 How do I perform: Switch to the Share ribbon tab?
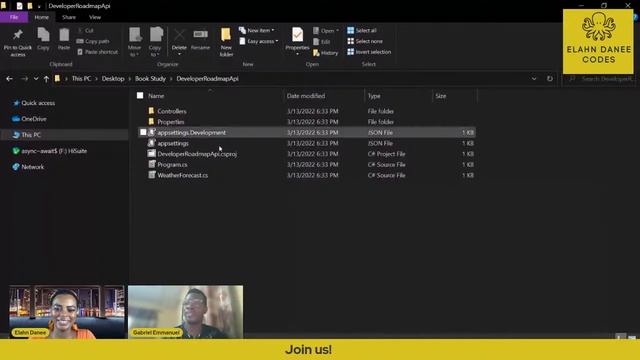tap(69, 17)
